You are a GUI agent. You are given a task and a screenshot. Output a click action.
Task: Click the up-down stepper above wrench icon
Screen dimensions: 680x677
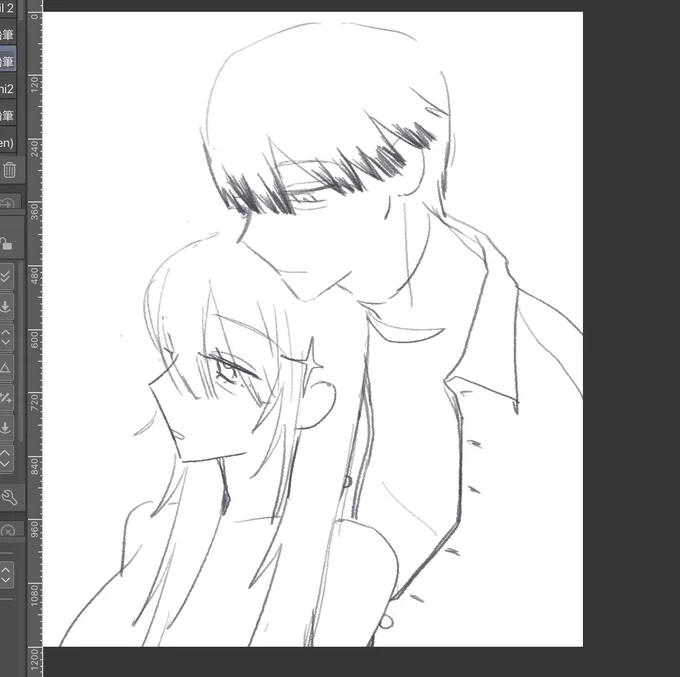(5, 458)
